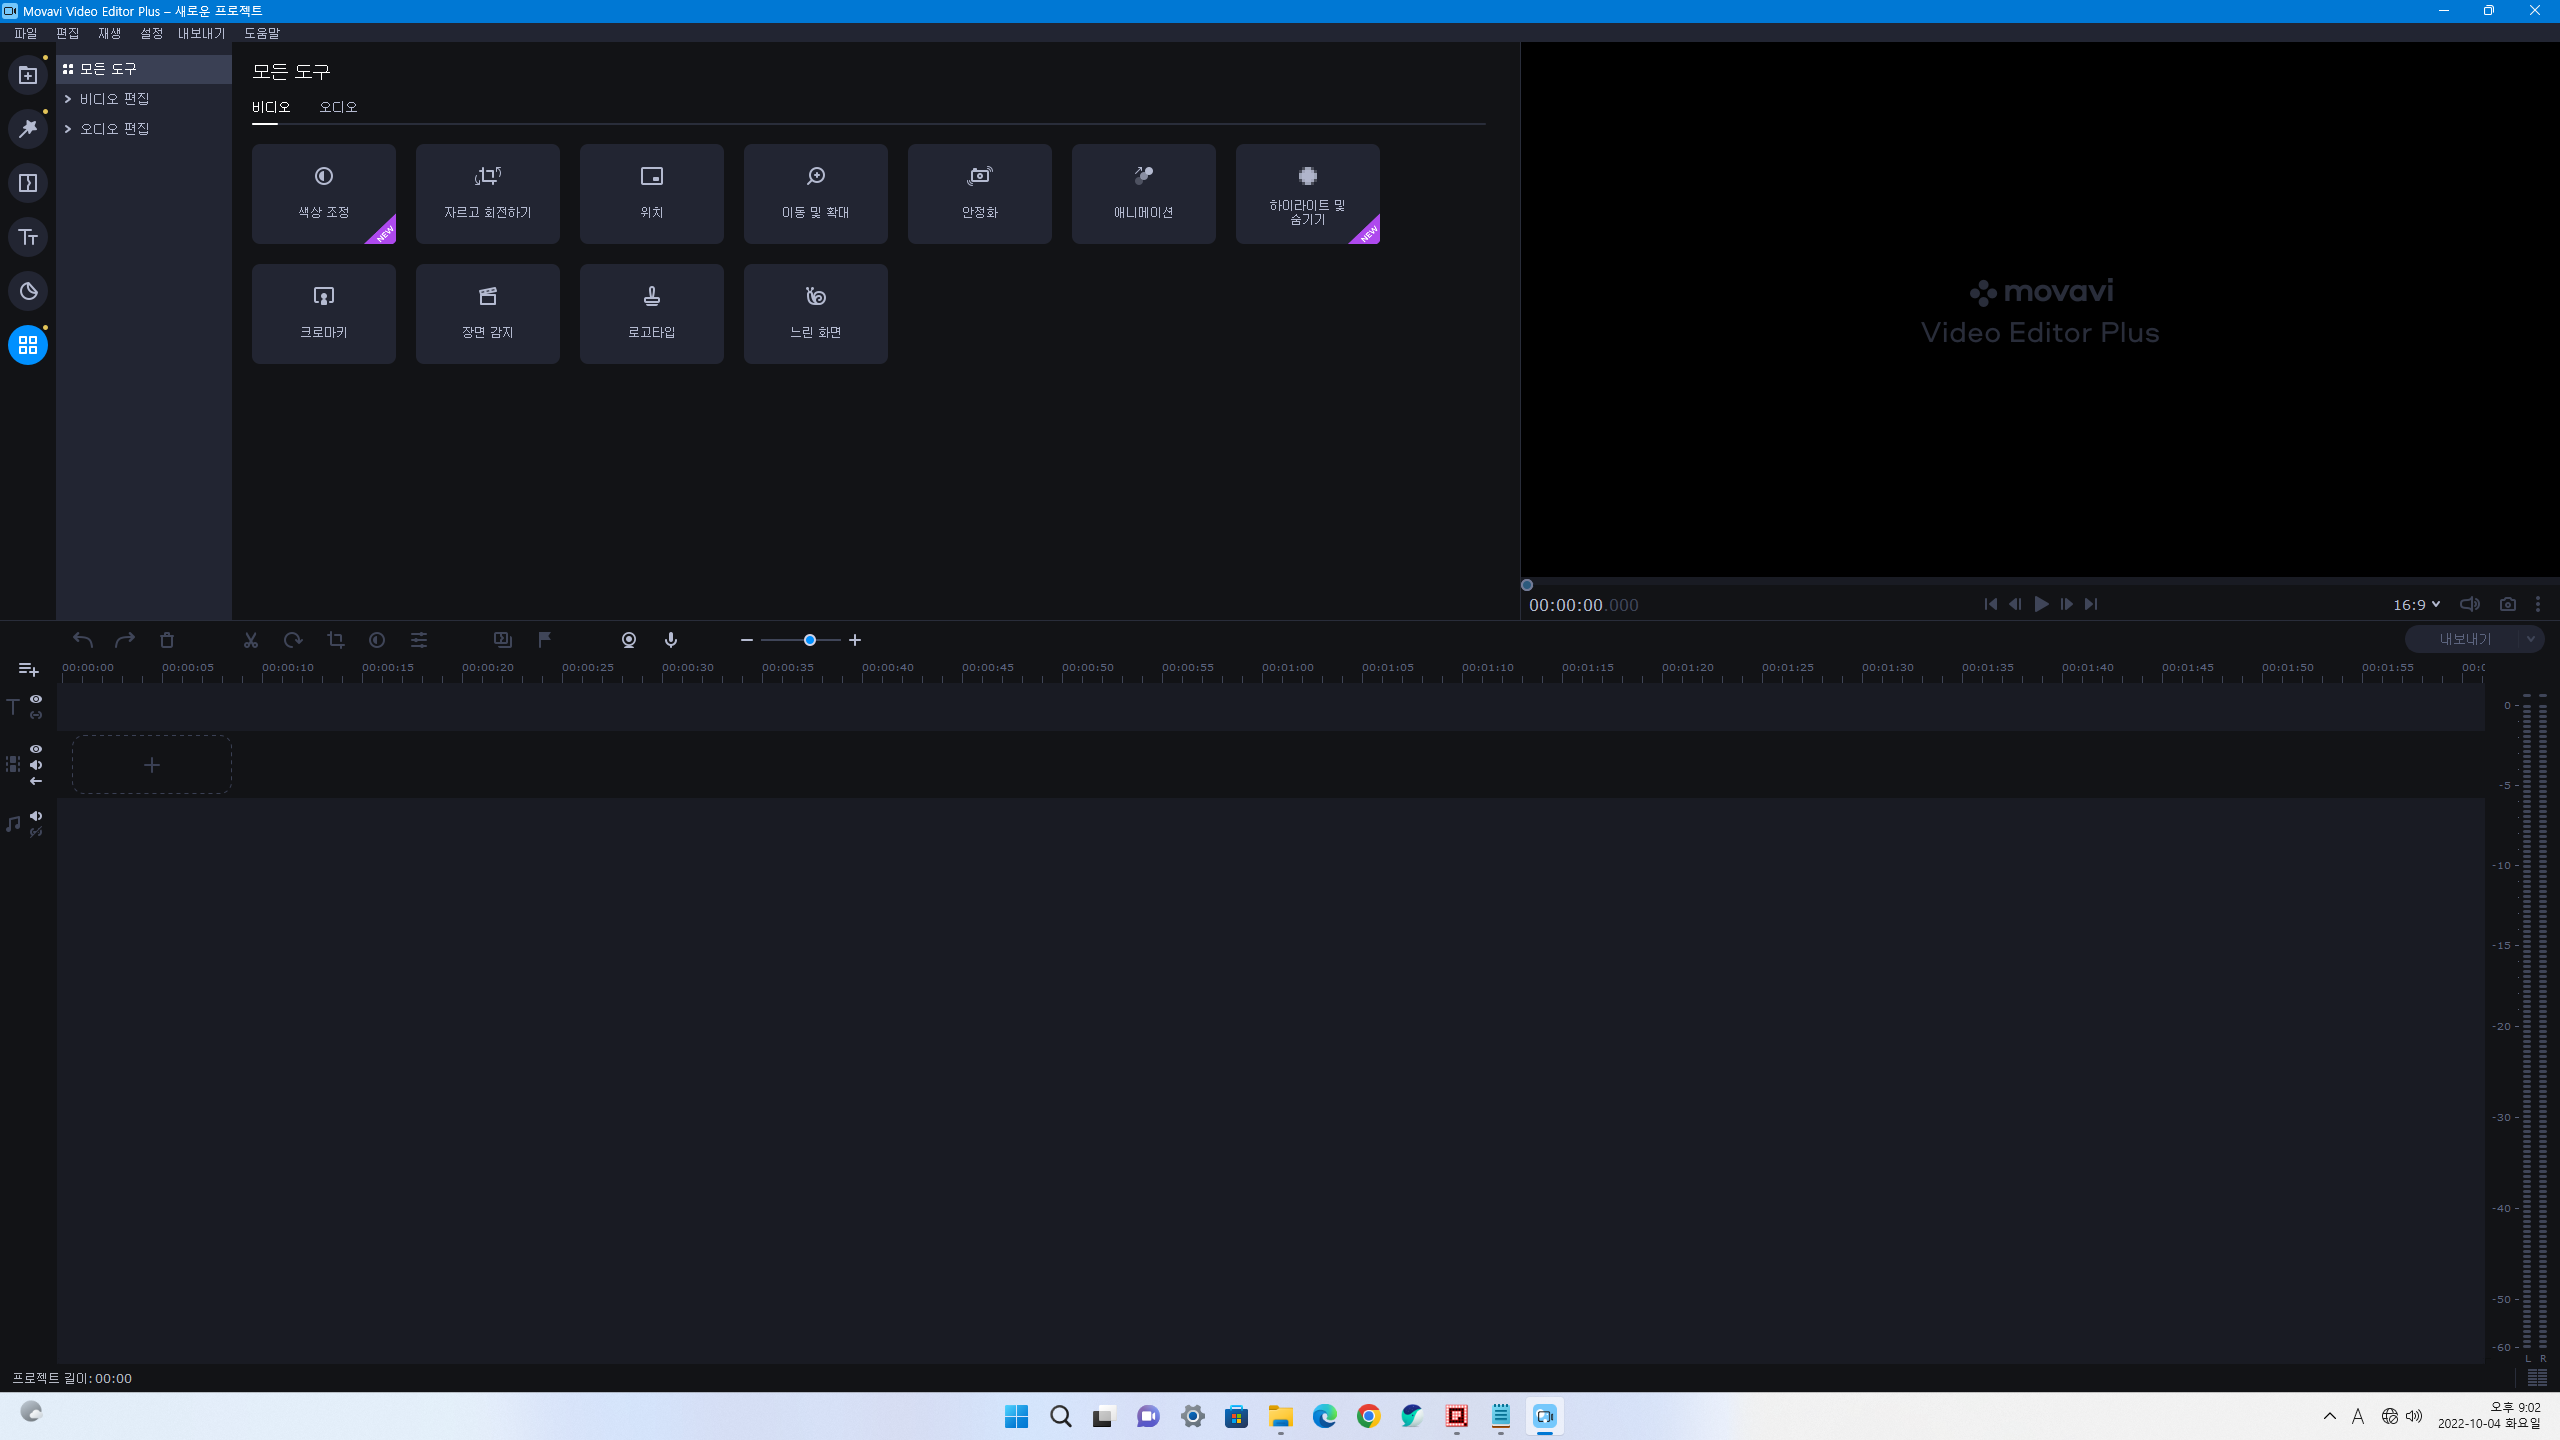This screenshot has width=2560, height=1440.
Task: Open the Chroma Key (크로마키) tool
Action: [x=323, y=313]
